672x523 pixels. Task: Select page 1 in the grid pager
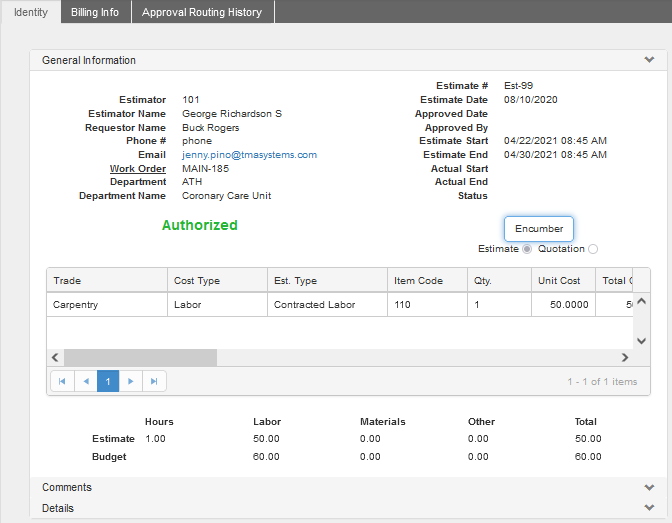pos(108,381)
